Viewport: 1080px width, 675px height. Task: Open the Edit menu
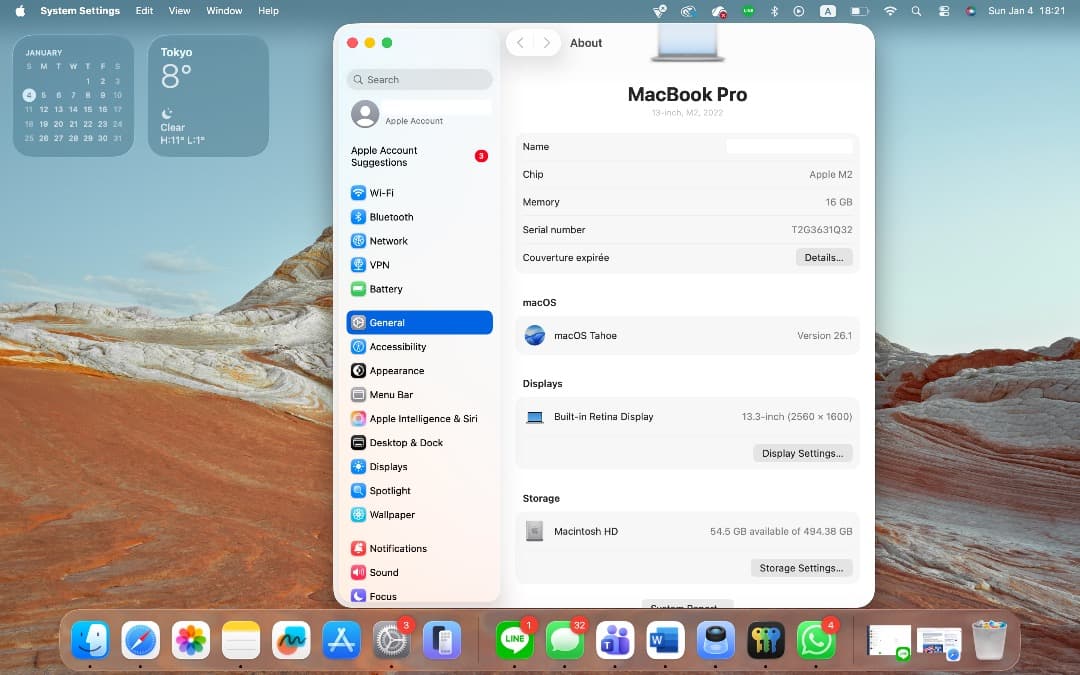(145, 11)
